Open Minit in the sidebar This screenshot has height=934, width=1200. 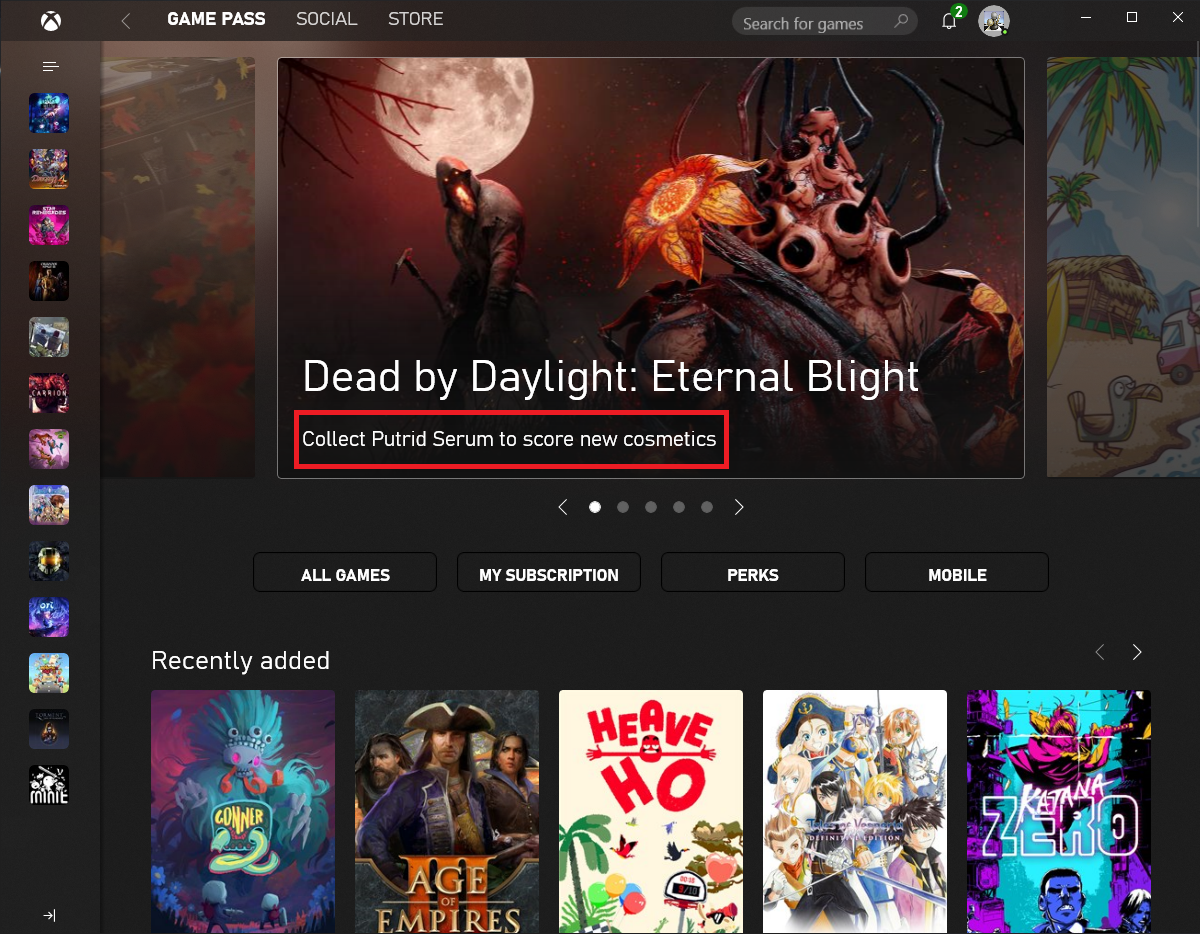point(49,786)
